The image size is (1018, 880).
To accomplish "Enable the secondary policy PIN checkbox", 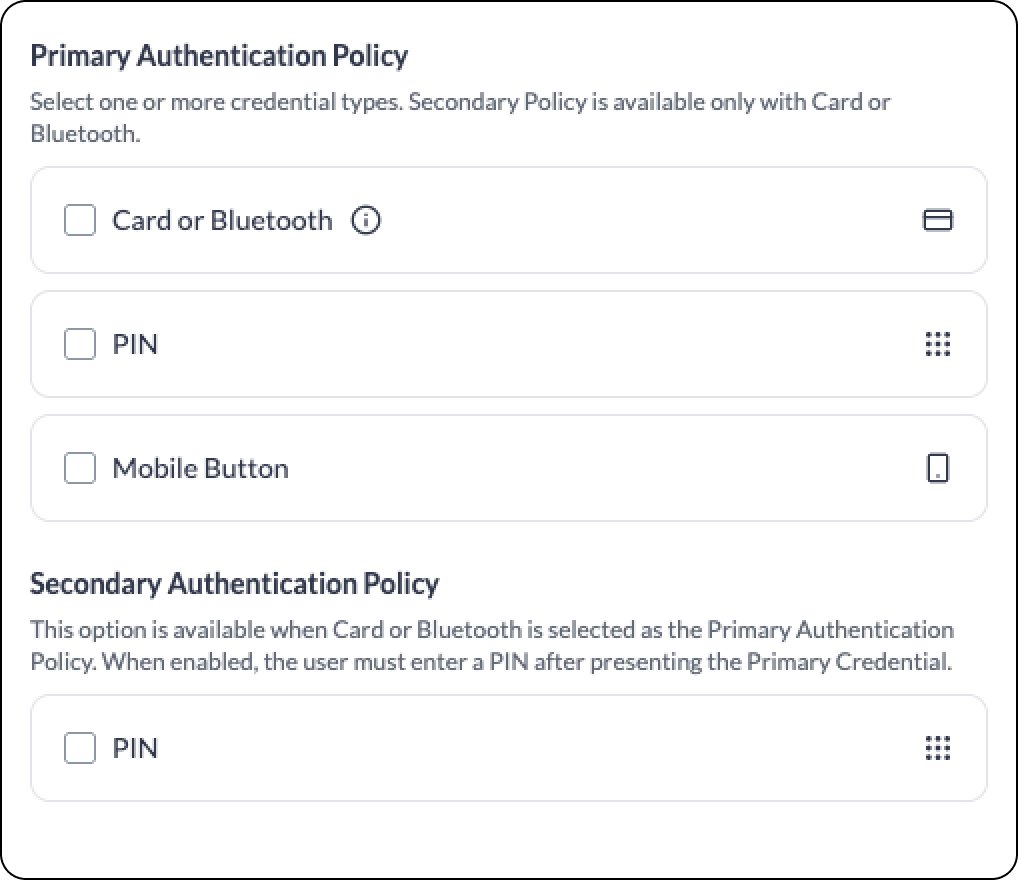I will (x=80, y=748).
